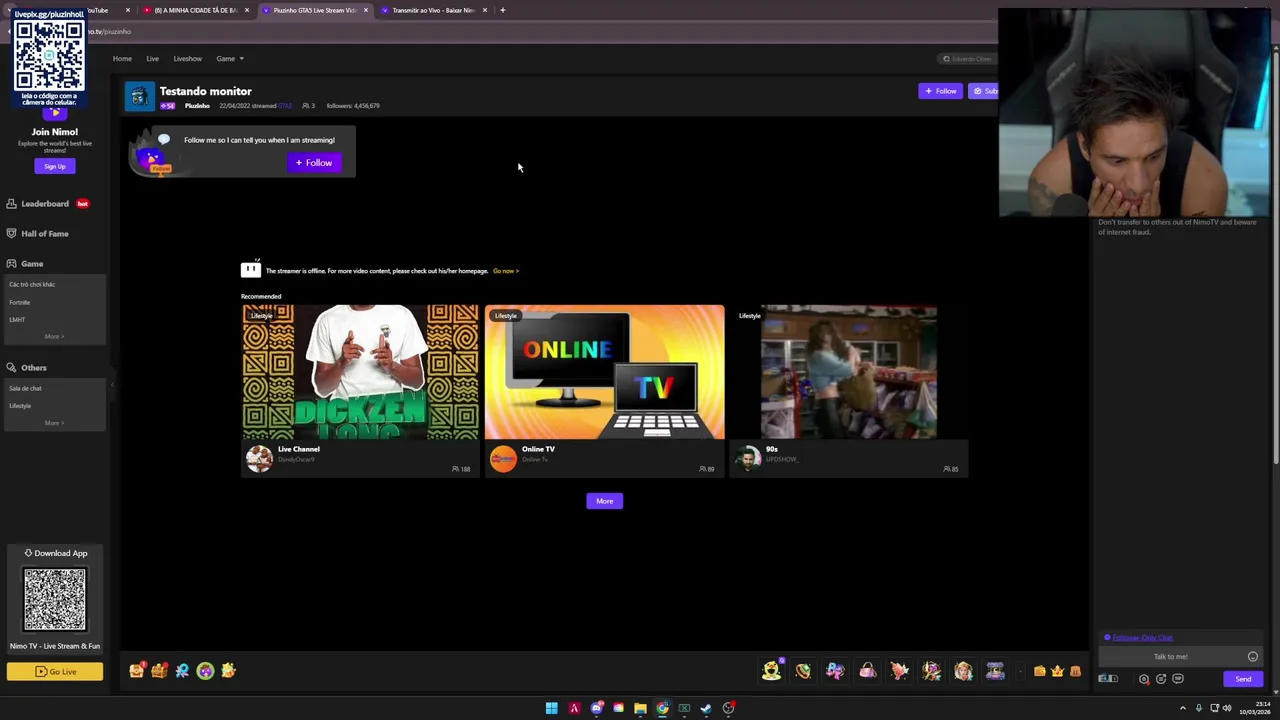Image resolution: width=1280 pixels, height=720 pixels.
Task: Click Online TV streamer avatar
Action: pyautogui.click(x=503, y=459)
